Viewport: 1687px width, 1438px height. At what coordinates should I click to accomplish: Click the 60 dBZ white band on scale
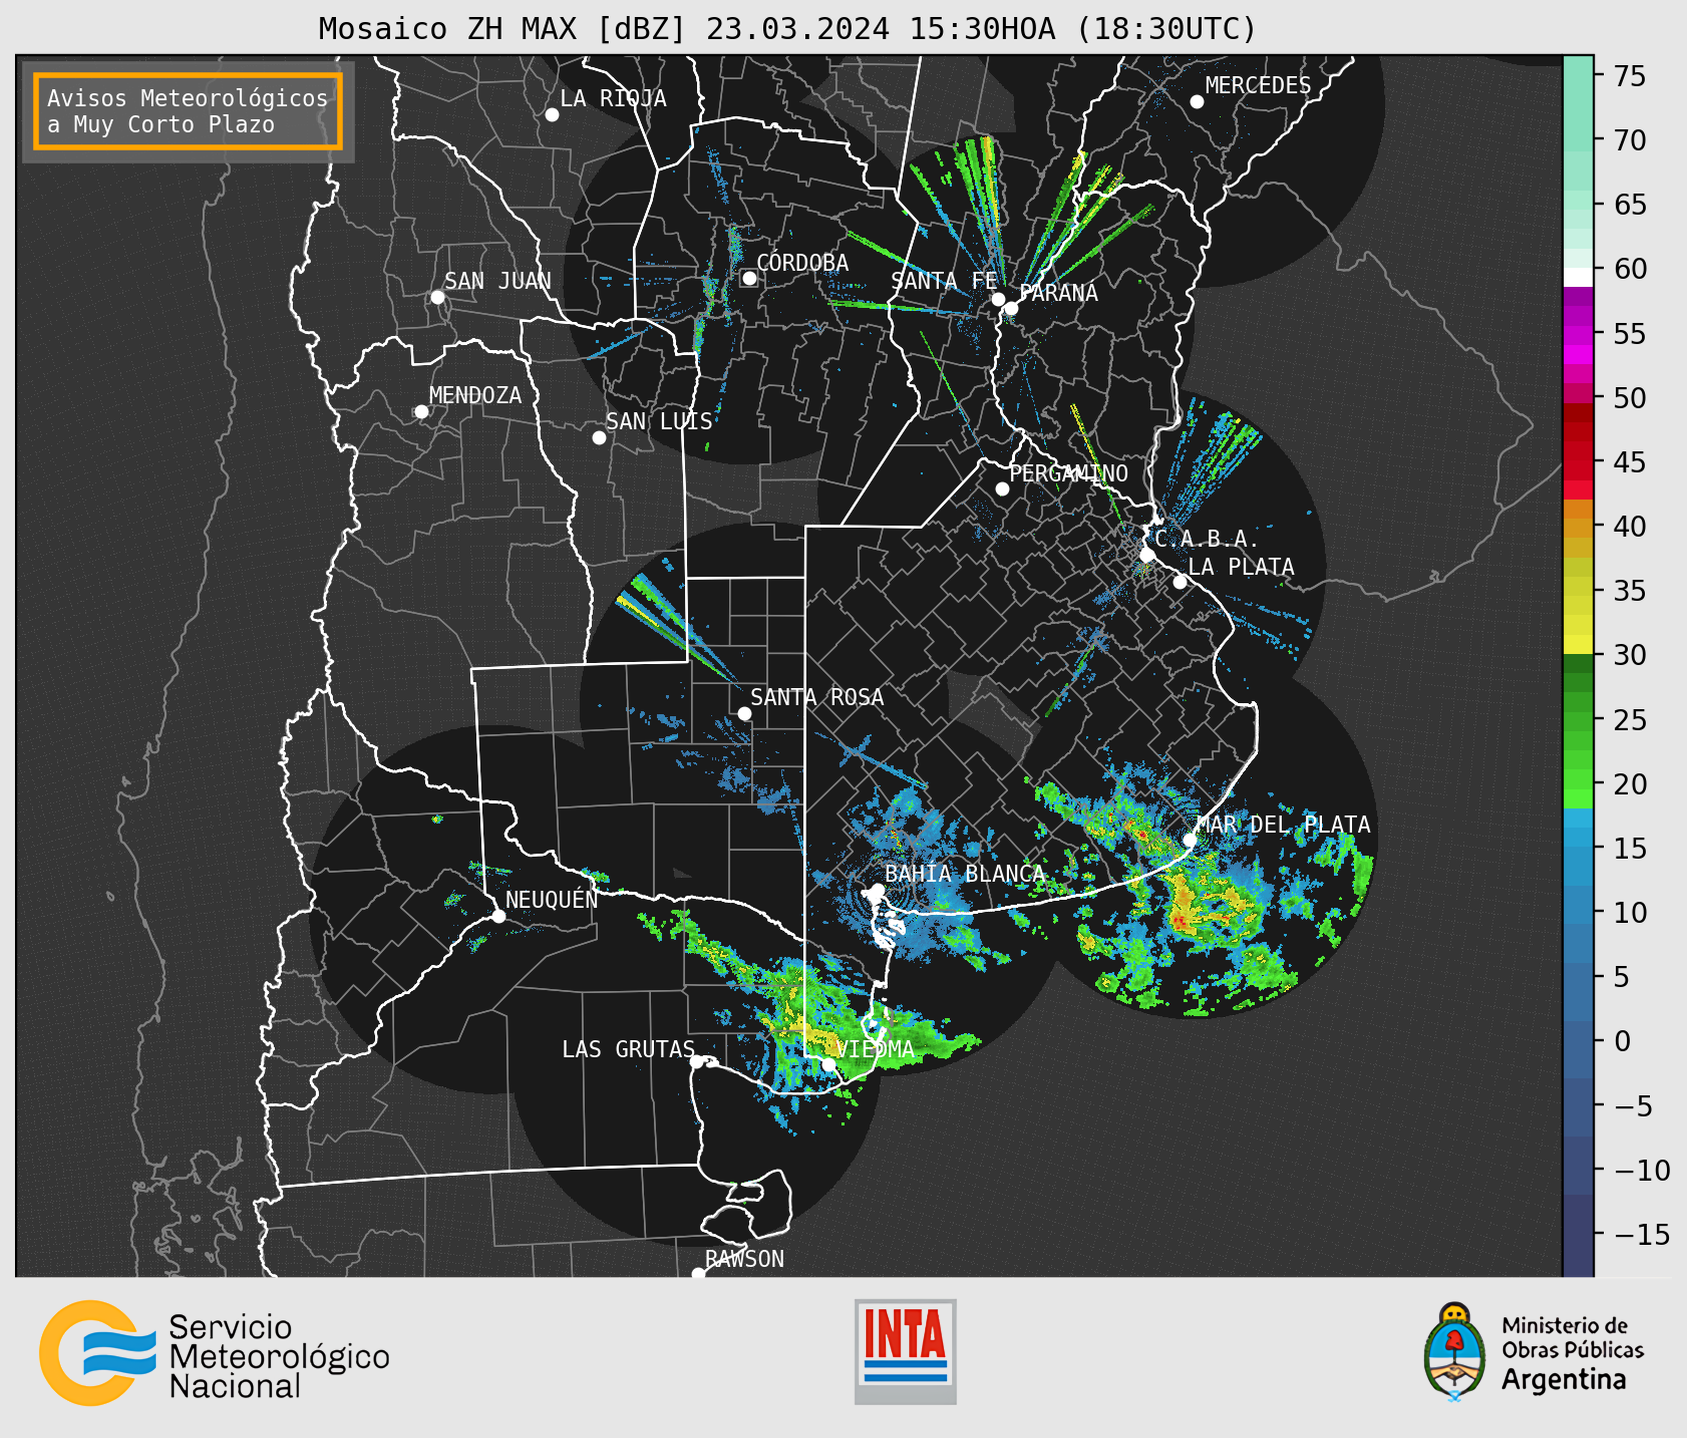pos(1578,276)
